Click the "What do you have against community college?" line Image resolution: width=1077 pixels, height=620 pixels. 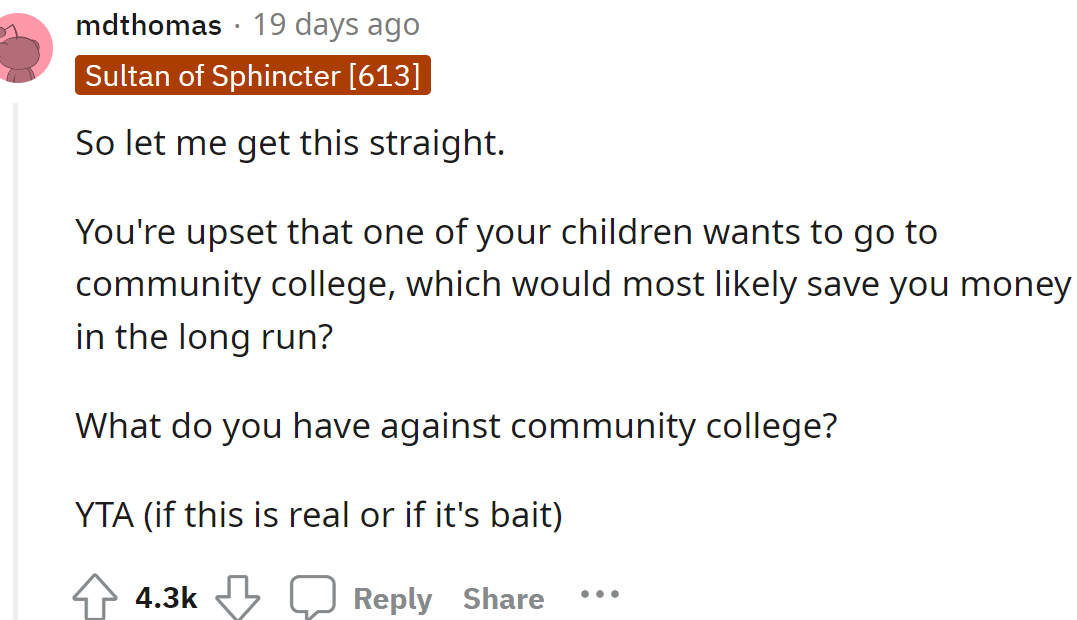tap(456, 427)
